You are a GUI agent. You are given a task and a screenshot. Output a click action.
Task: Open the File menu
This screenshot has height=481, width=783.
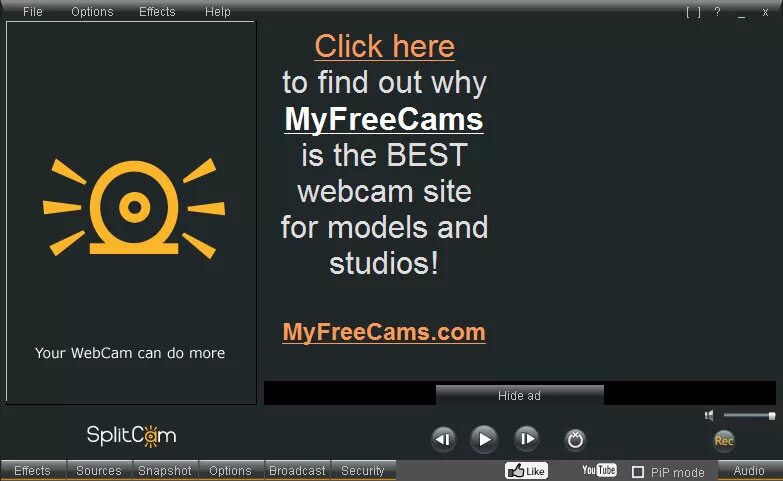tap(32, 11)
